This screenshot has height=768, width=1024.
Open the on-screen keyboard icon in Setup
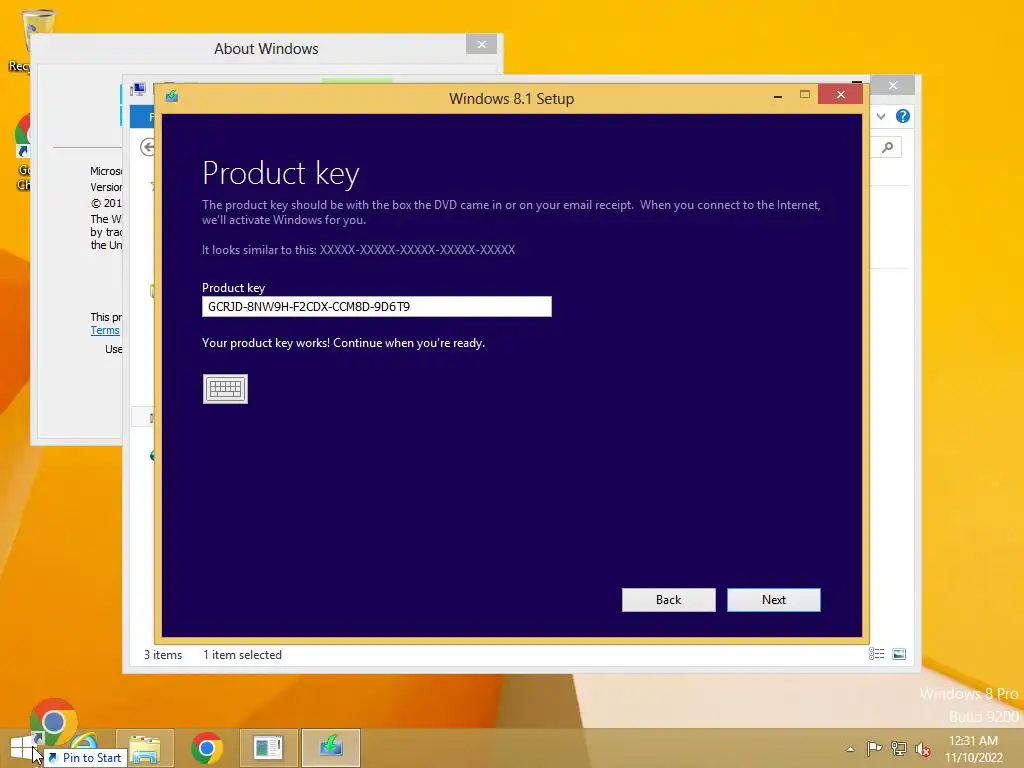225,389
